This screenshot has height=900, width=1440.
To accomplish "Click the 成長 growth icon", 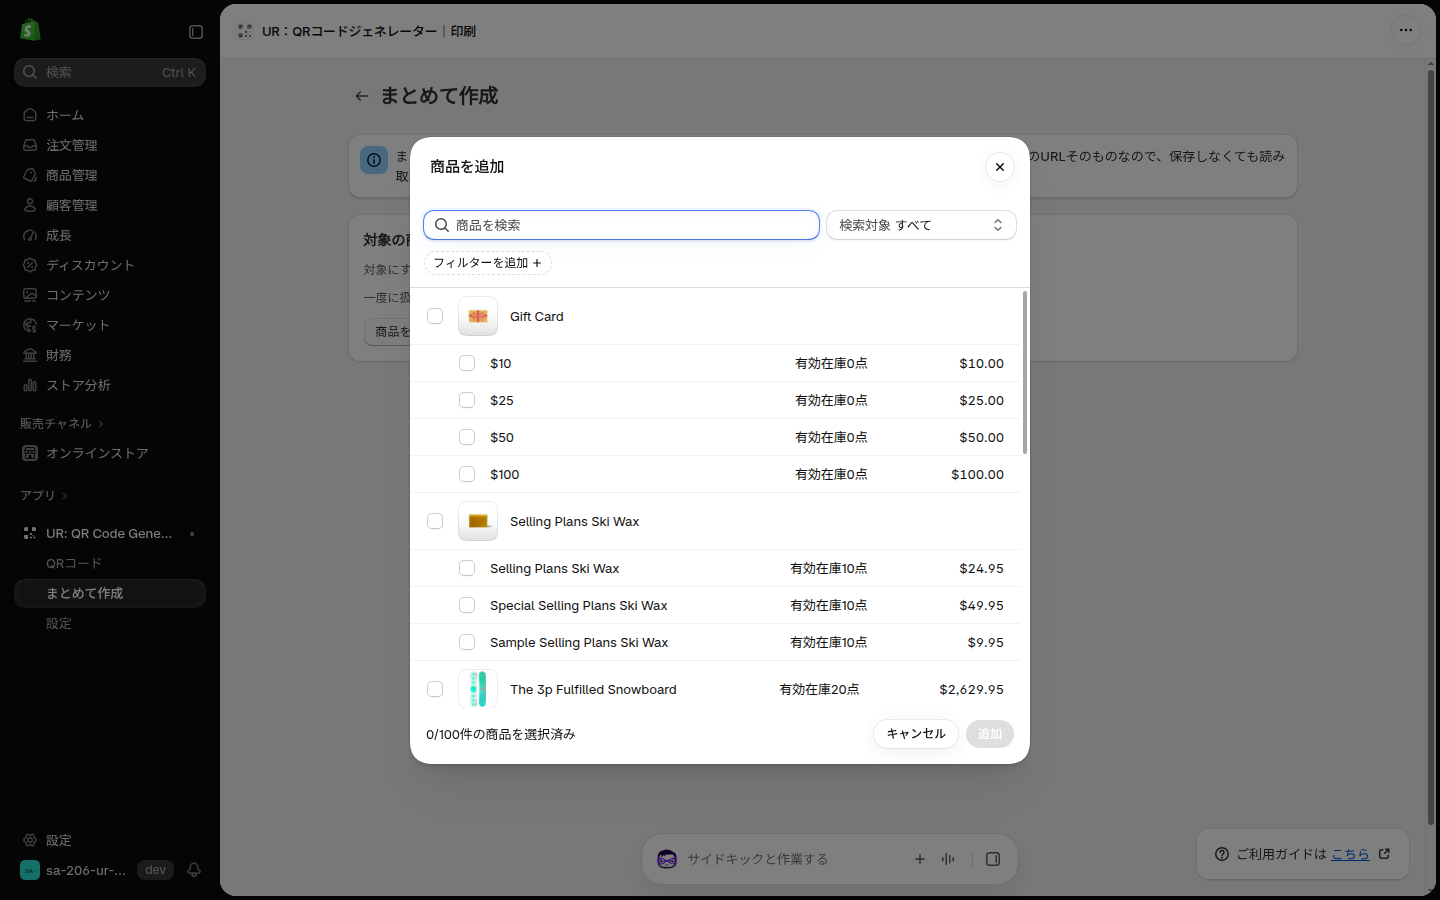I will [x=30, y=235].
